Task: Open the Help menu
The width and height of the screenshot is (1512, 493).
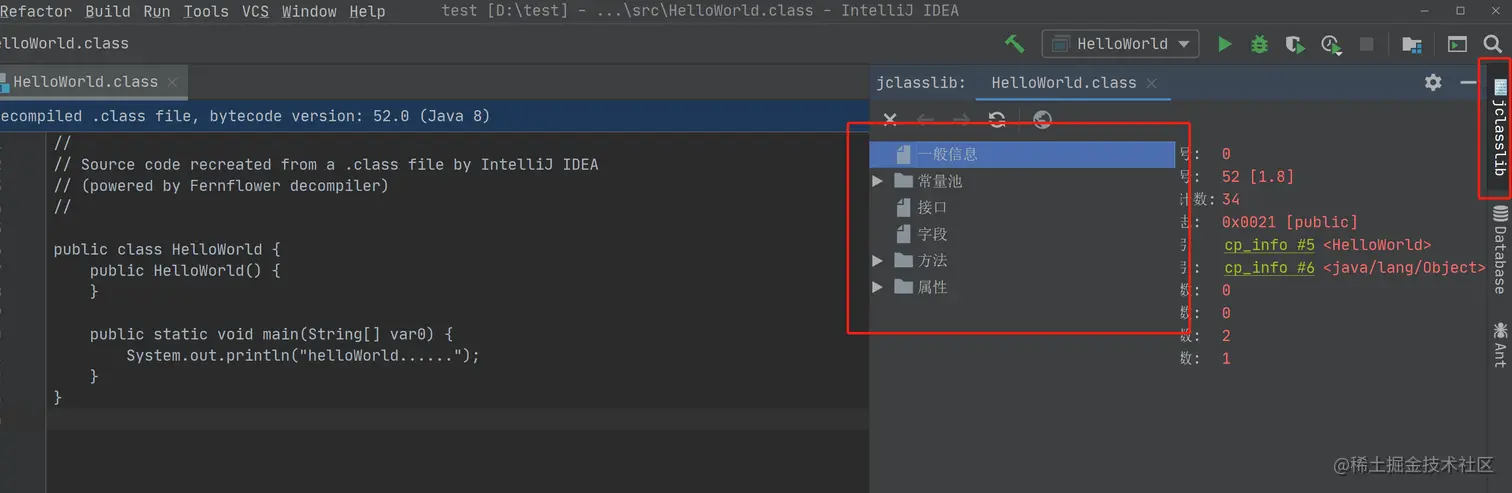Action: [x=367, y=11]
